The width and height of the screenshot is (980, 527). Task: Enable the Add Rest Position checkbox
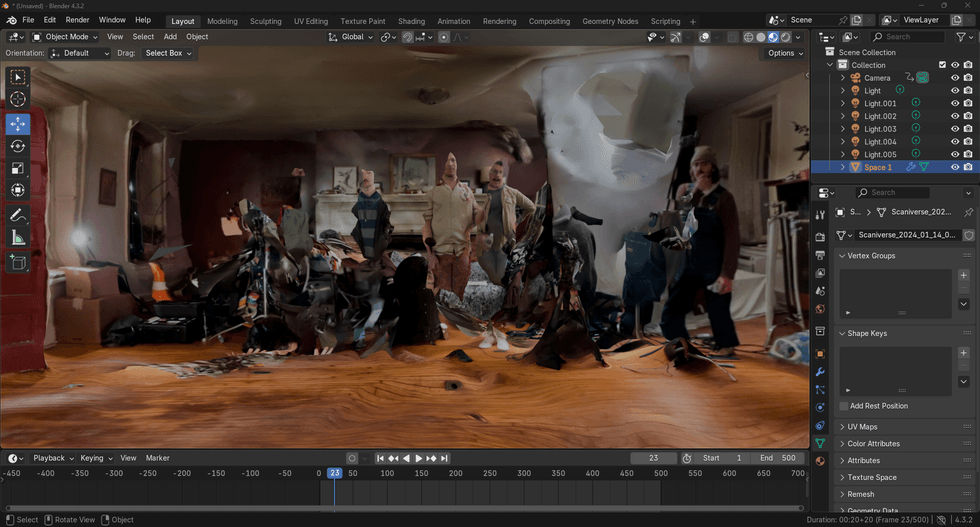[844, 406]
